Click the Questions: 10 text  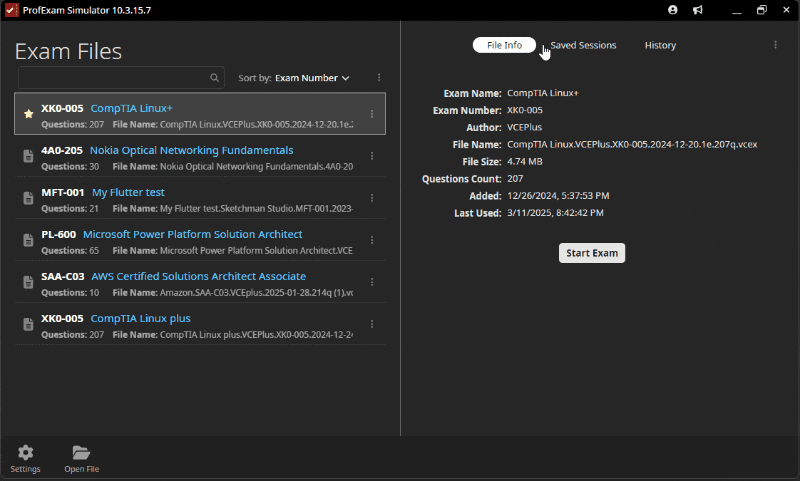pos(70,292)
